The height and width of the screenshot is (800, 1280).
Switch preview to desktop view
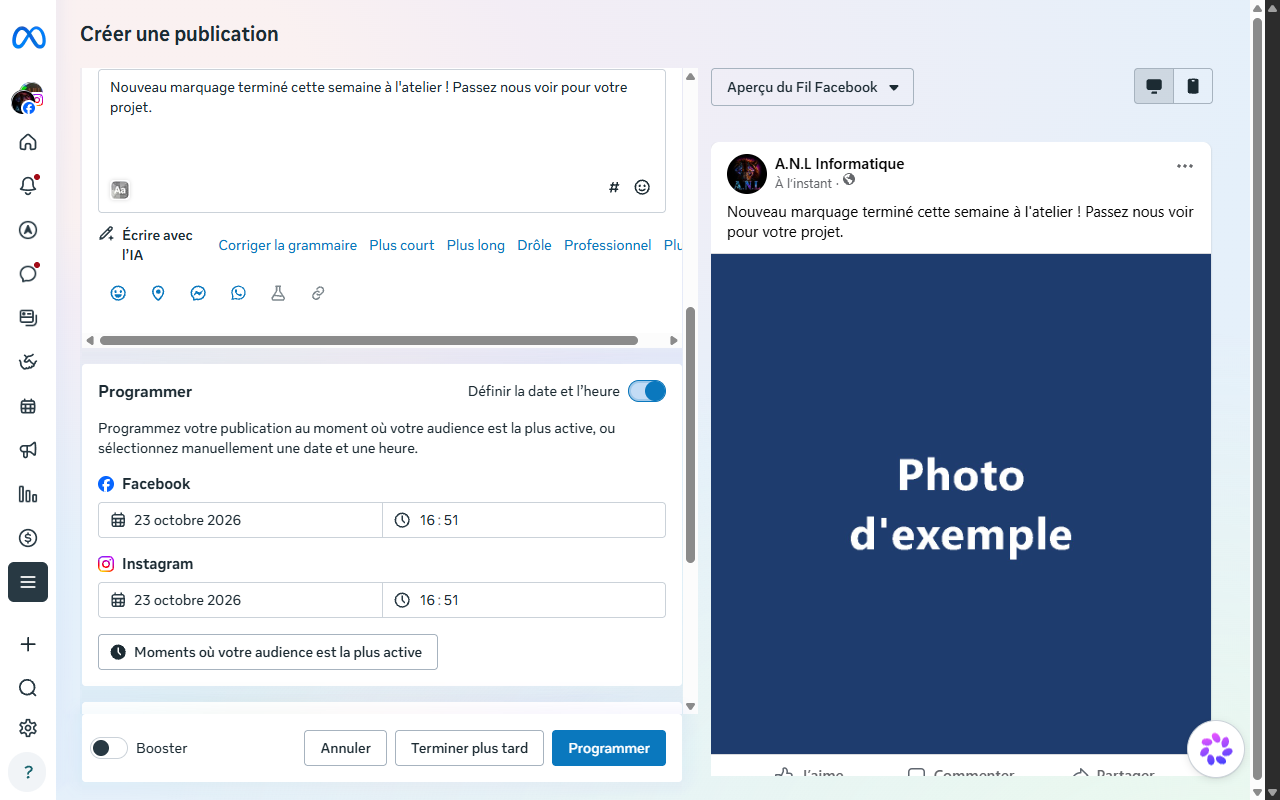point(1154,87)
